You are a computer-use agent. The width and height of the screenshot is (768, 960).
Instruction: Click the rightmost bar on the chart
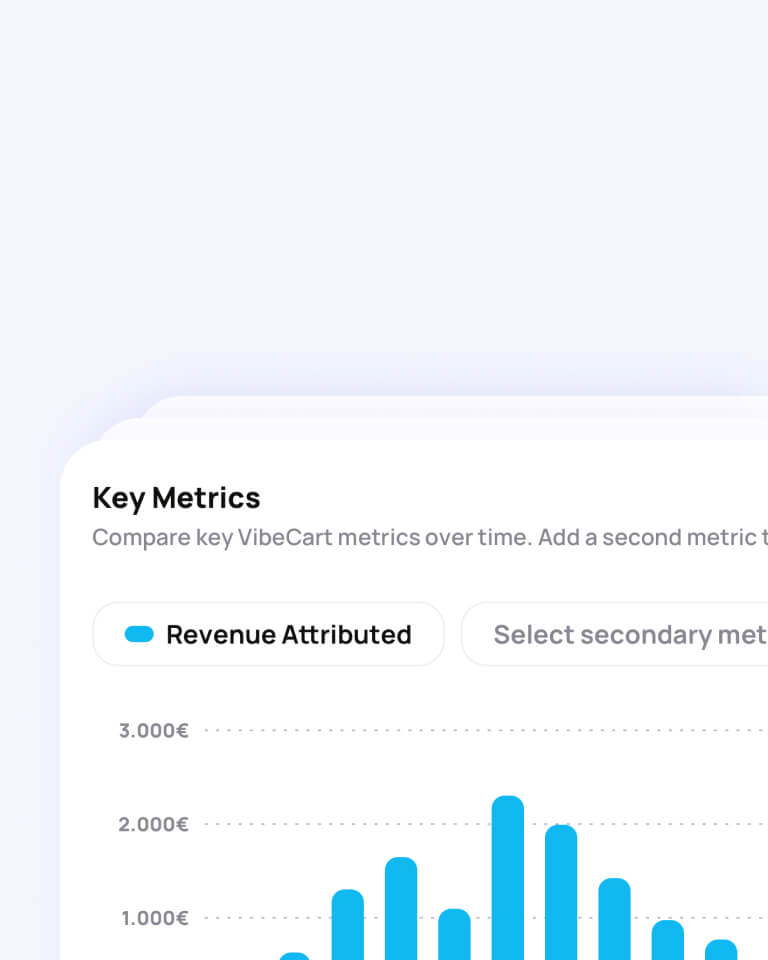coord(721,952)
